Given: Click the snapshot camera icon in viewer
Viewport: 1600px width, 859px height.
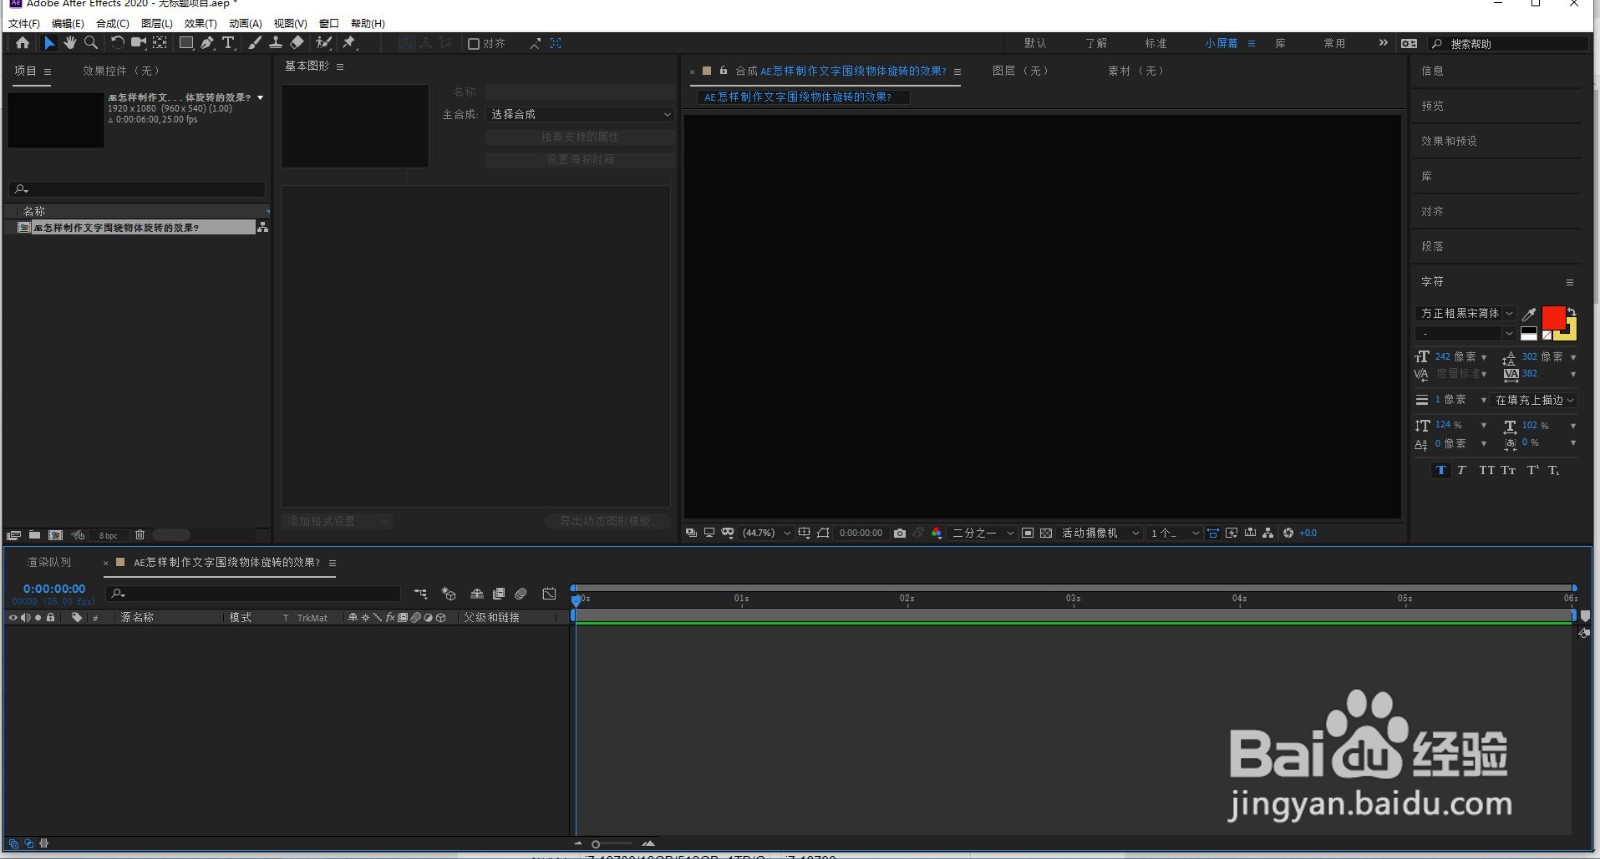Looking at the screenshot, I should [x=900, y=533].
